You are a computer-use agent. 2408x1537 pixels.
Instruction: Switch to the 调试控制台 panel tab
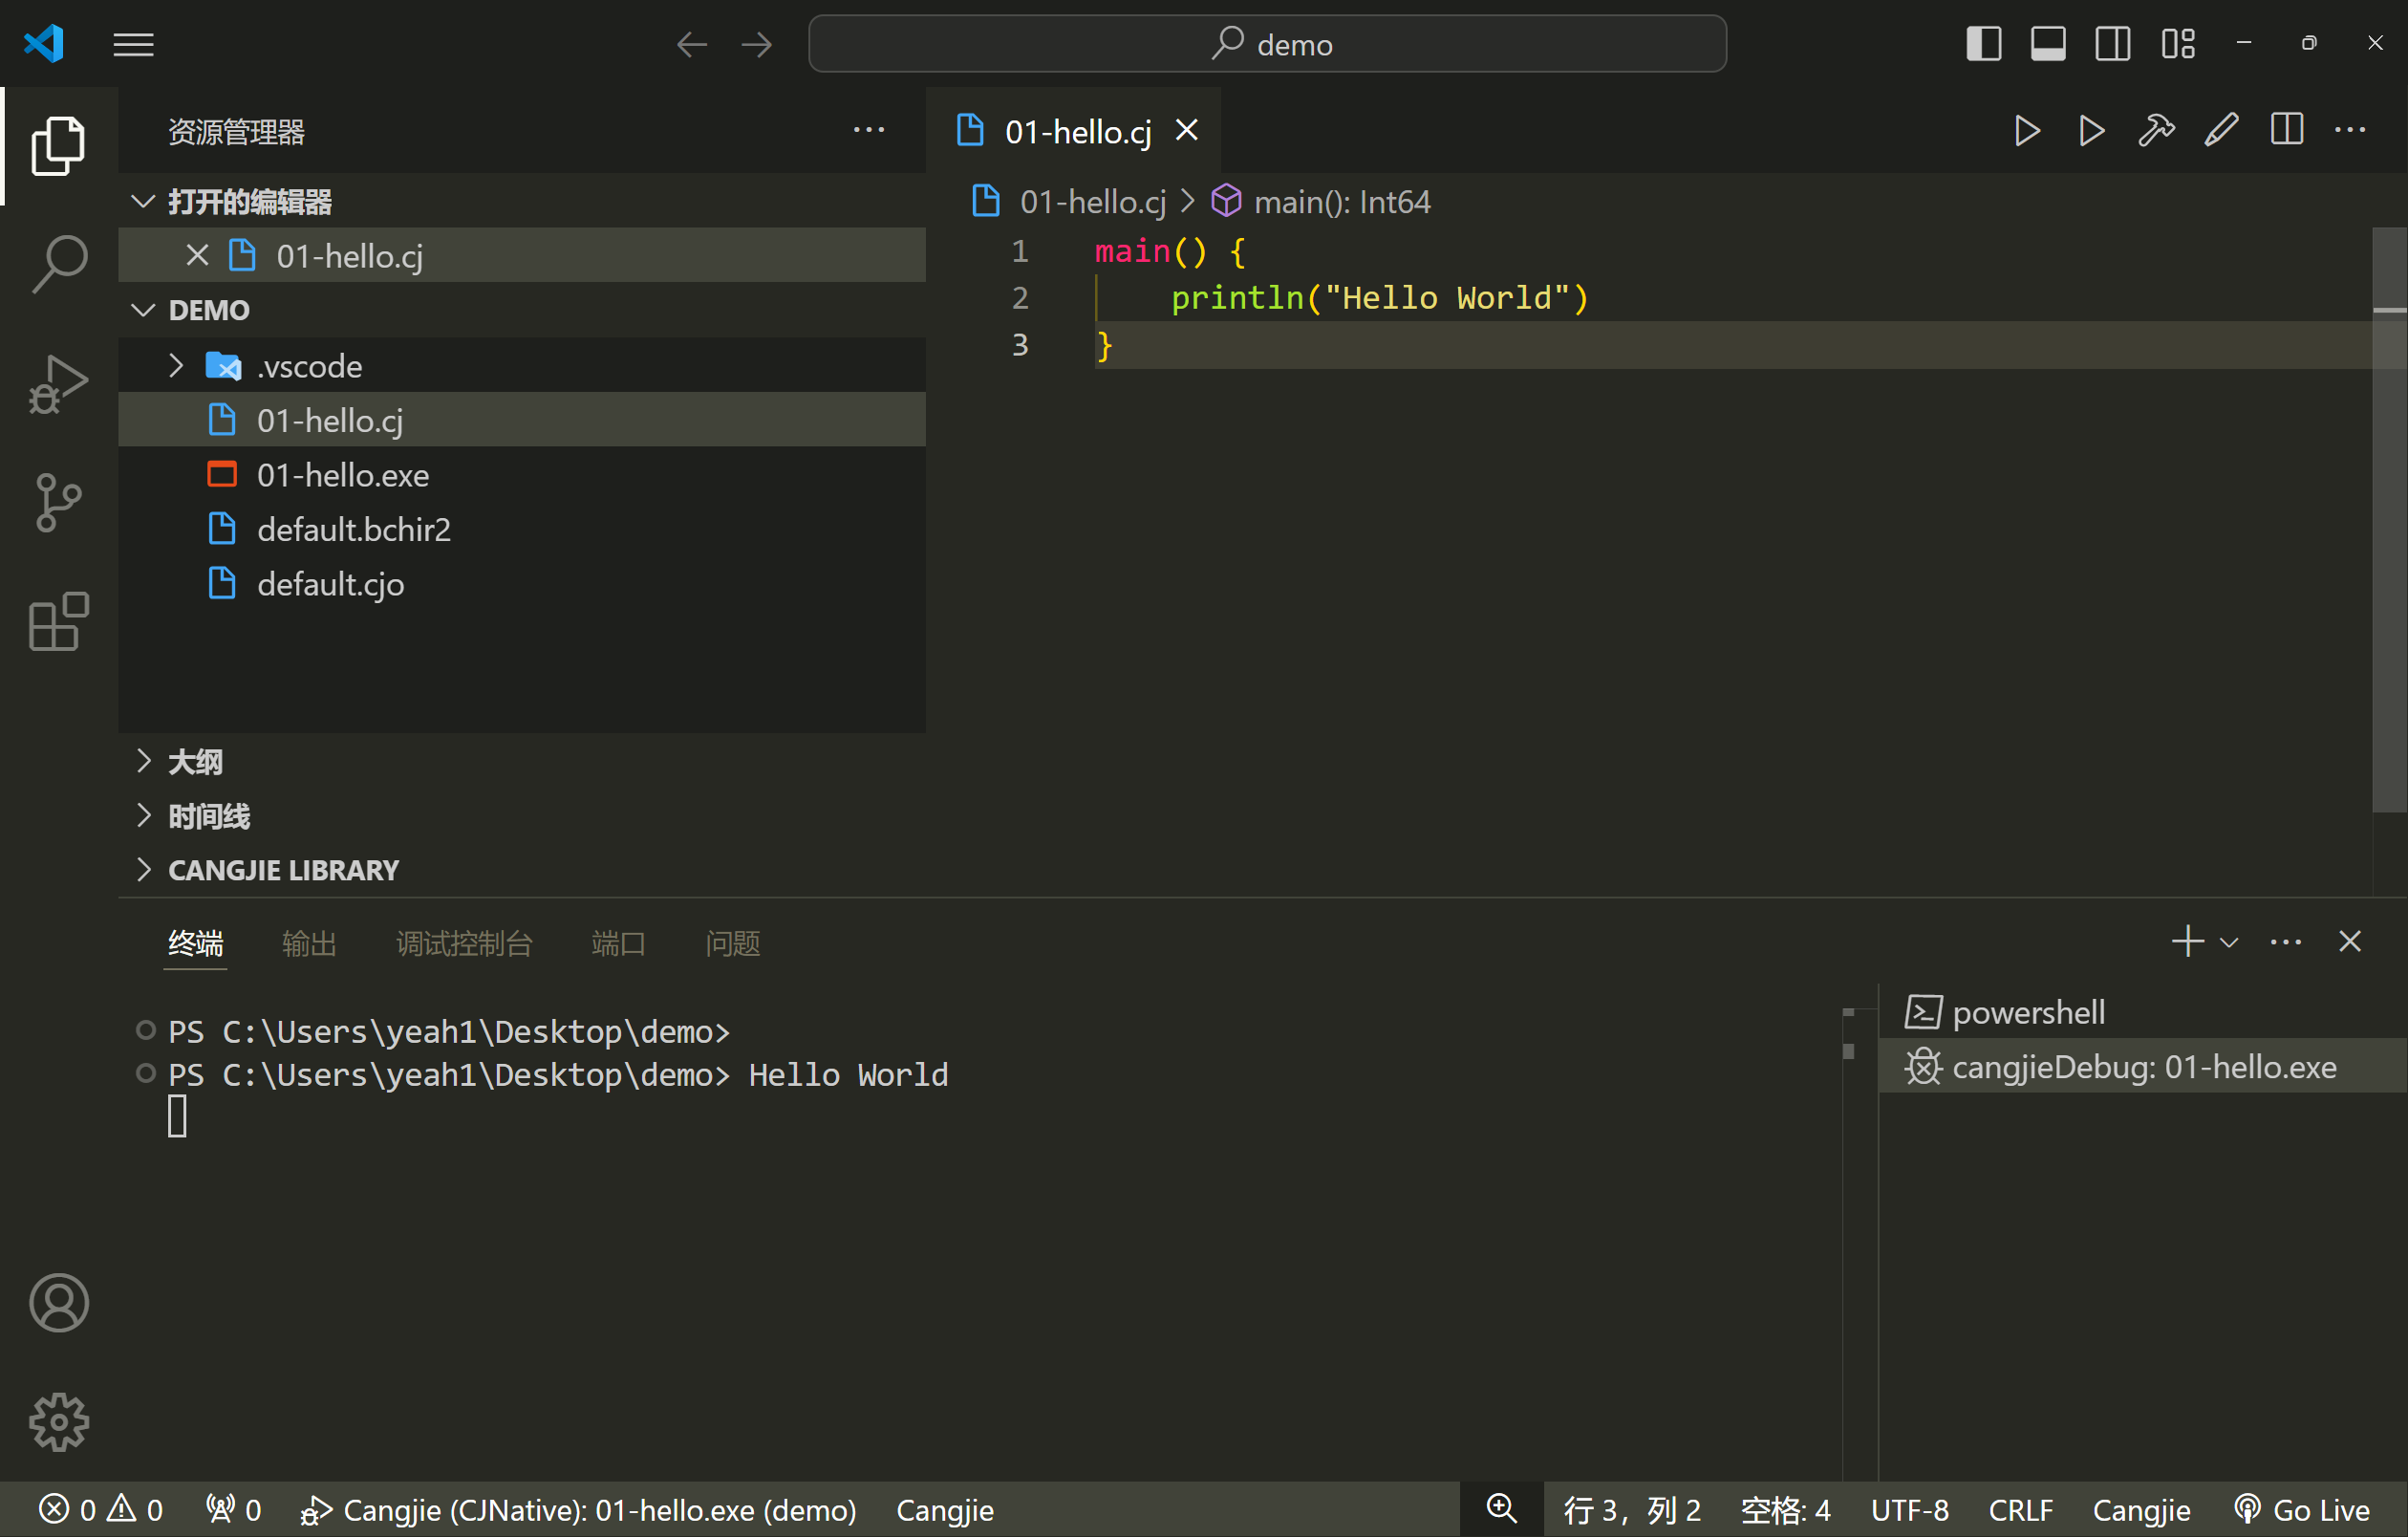pyautogui.click(x=464, y=943)
